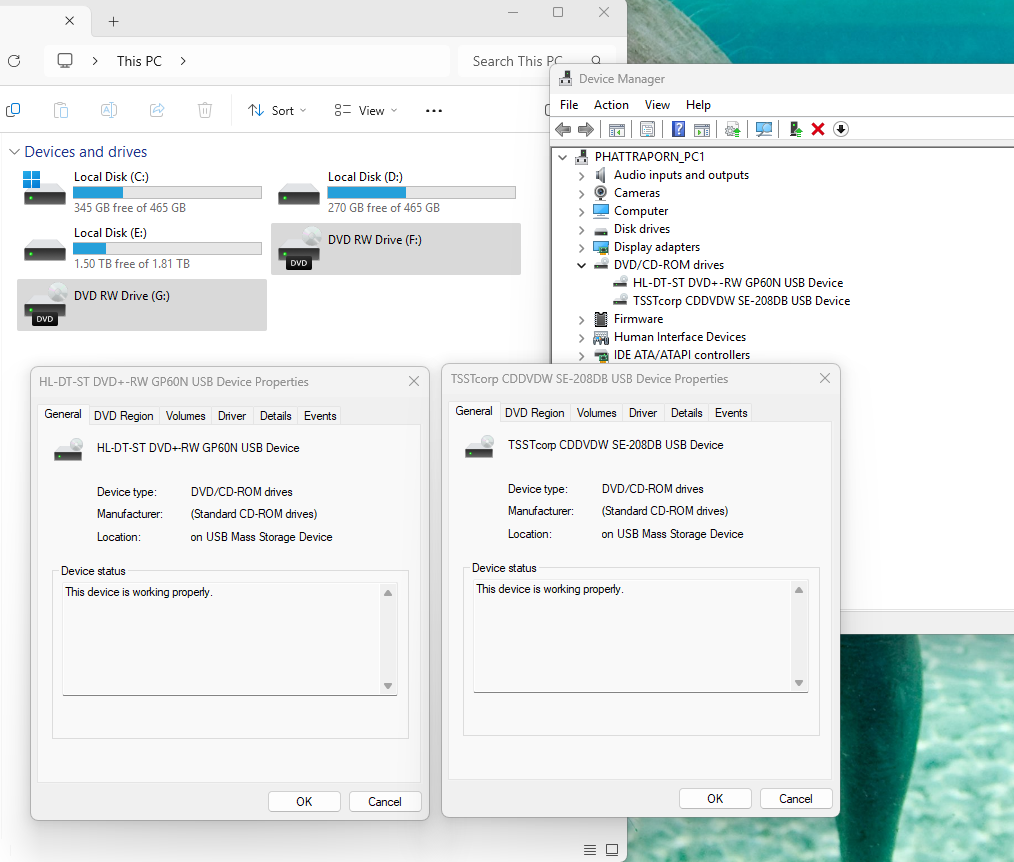The image size is (1014, 862).
Task: Toggle console tree icon in Device Manager
Action: [617, 129]
